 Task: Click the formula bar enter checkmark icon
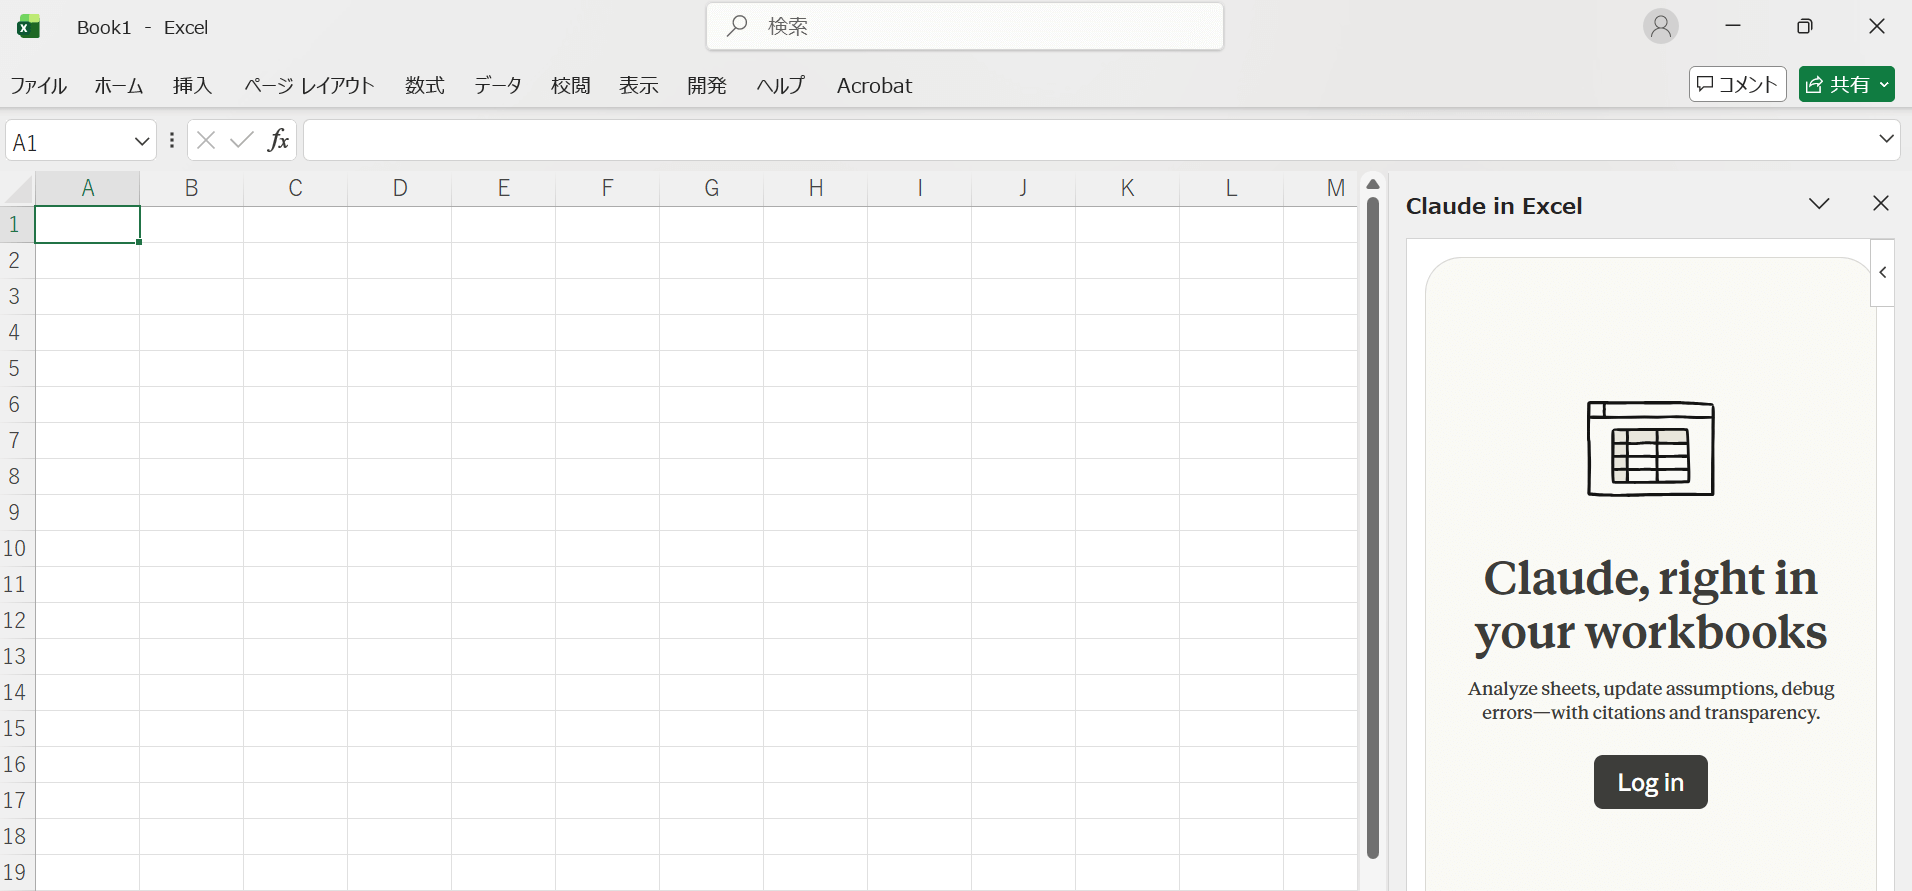[x=241, y=141]
